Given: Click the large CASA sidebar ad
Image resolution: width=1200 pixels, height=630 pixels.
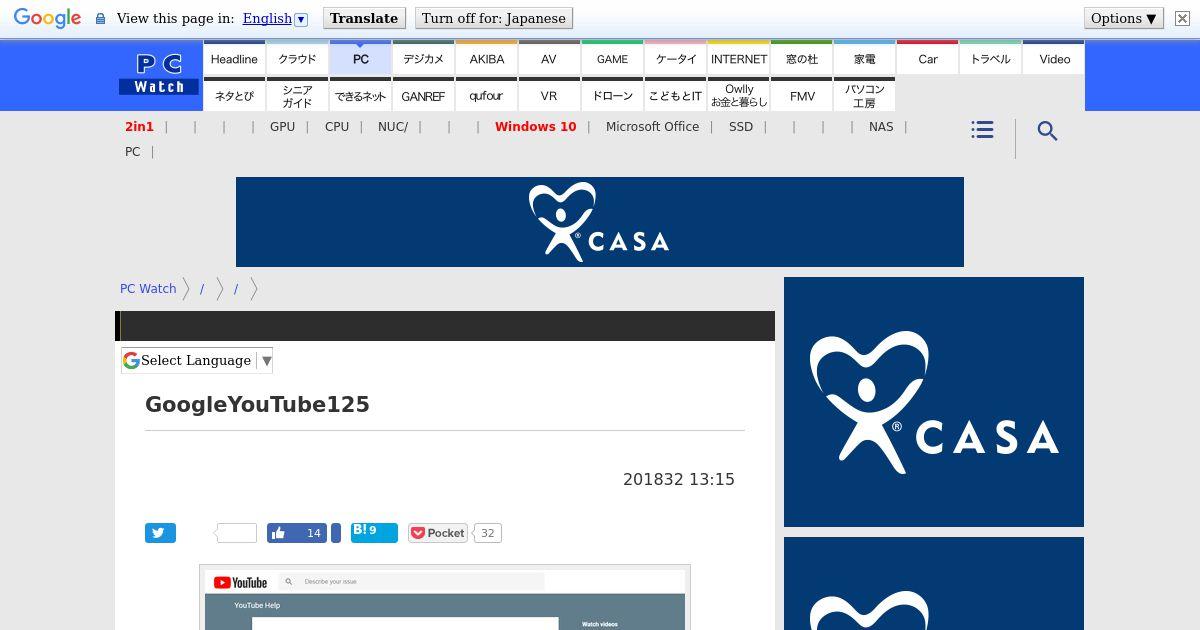Looking at the screenshot, I should pos(934,402).
